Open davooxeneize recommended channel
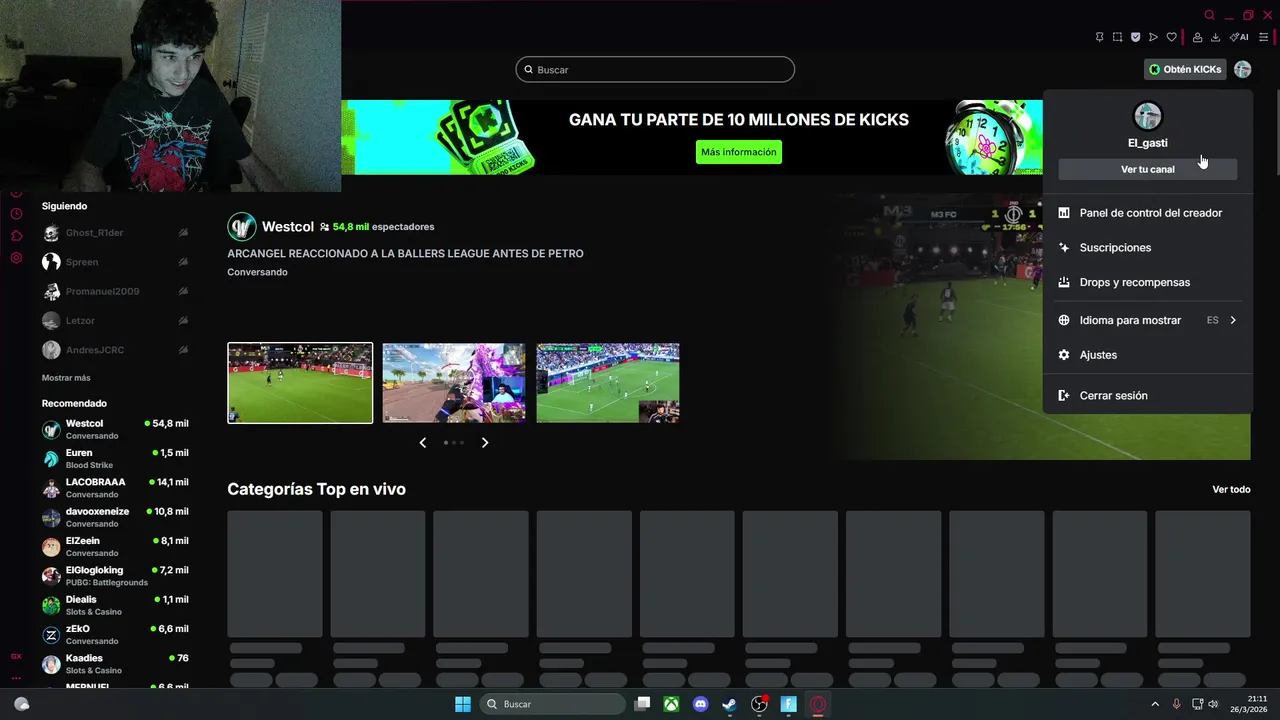Image resolution: width=1280 pixels, height=720 pixels. 115,517
